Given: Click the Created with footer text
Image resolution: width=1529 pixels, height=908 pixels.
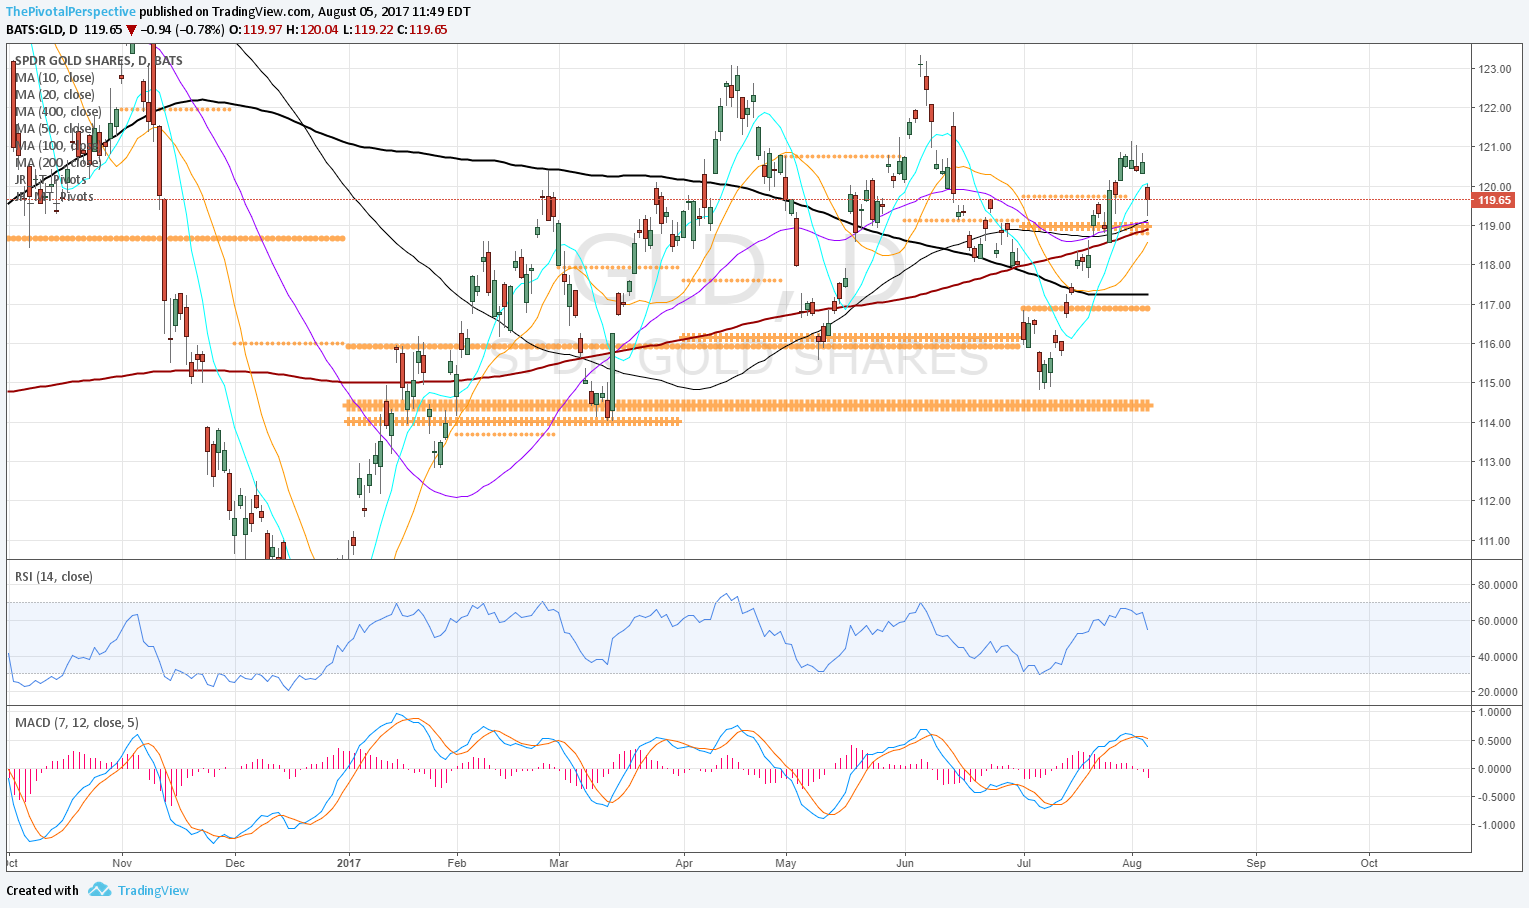Looking at the screenshot, I should pyautogui.click(x=42, y=890).
